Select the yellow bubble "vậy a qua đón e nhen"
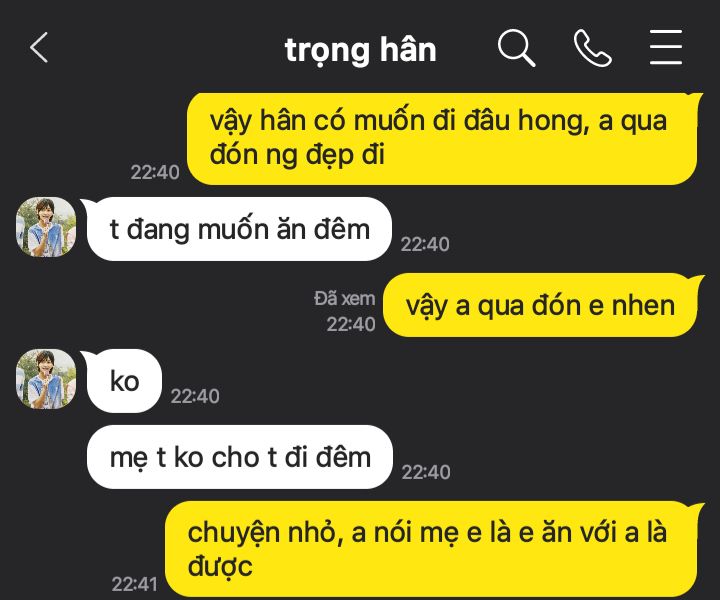Screen dimensions: 720x600 (541, 305)
